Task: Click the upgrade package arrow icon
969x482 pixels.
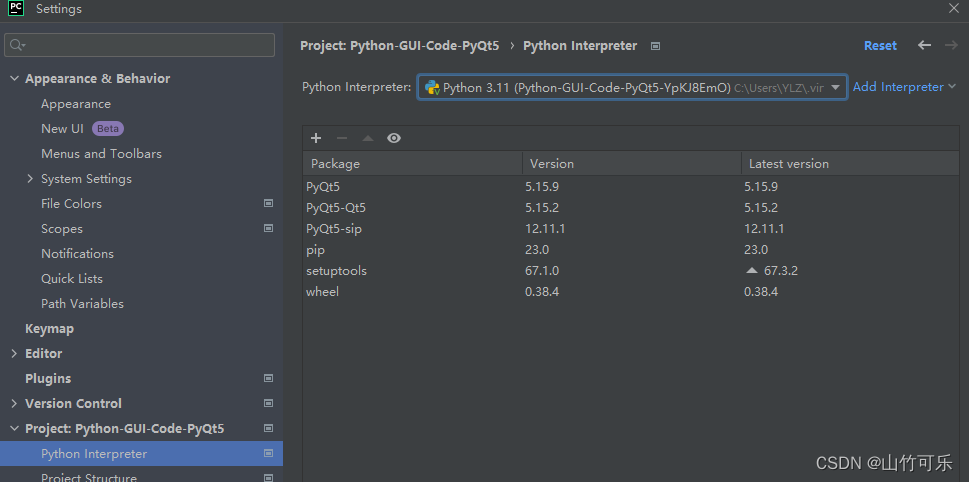Action: (368, 138)
